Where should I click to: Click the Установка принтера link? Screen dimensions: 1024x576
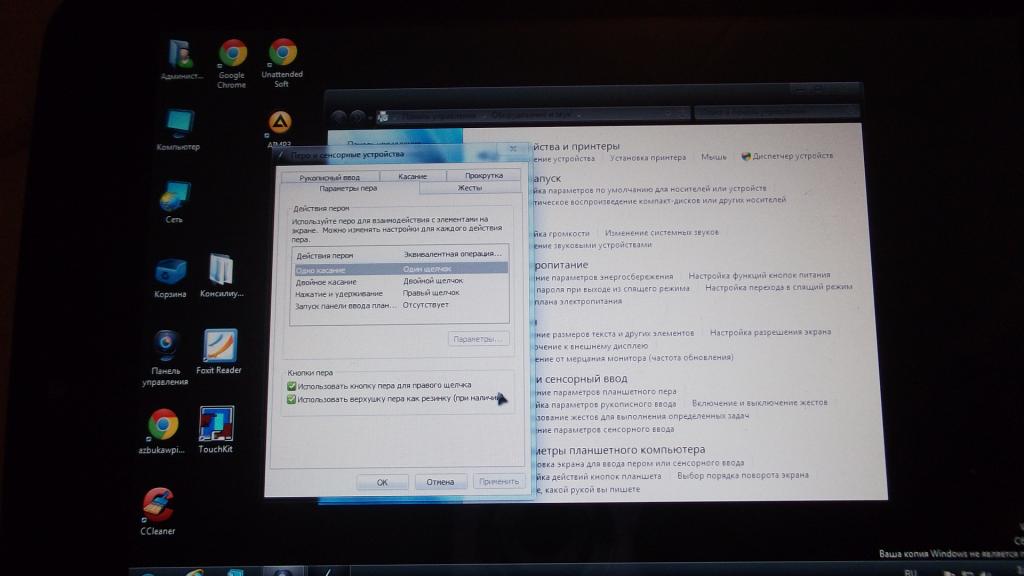point(648,157)
